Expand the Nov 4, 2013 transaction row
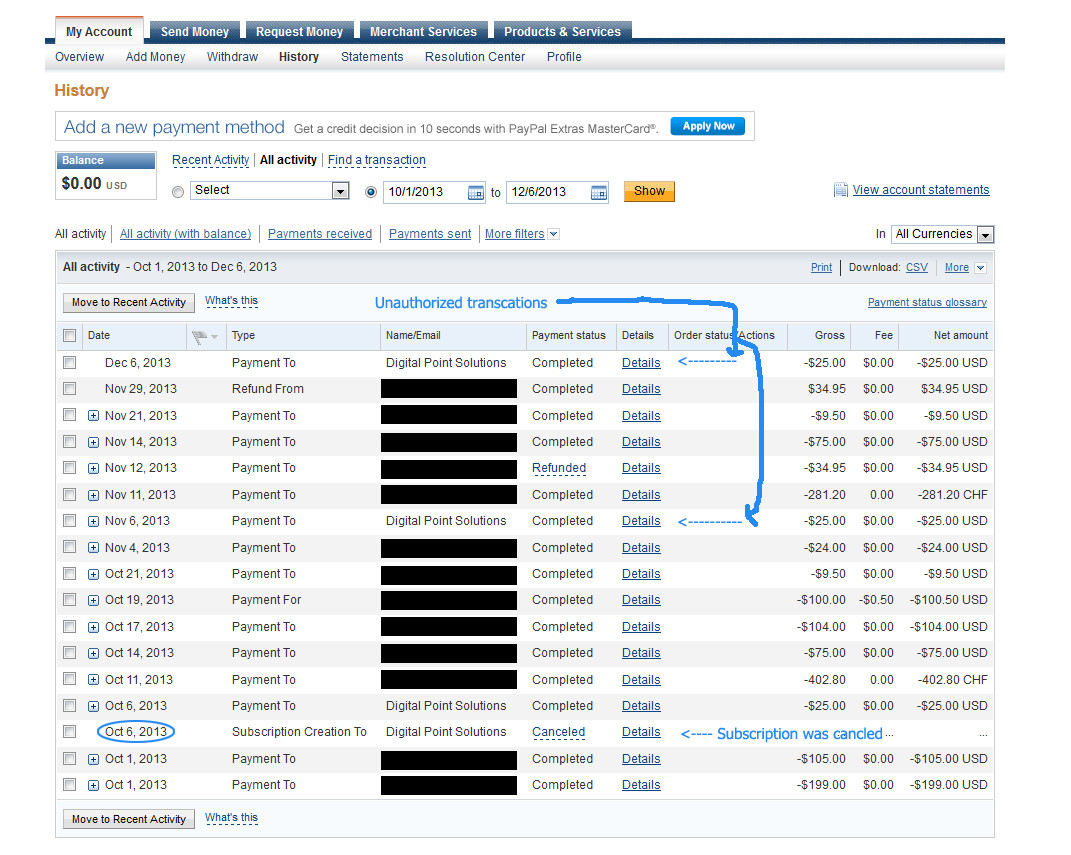 [x=94, y=548]
